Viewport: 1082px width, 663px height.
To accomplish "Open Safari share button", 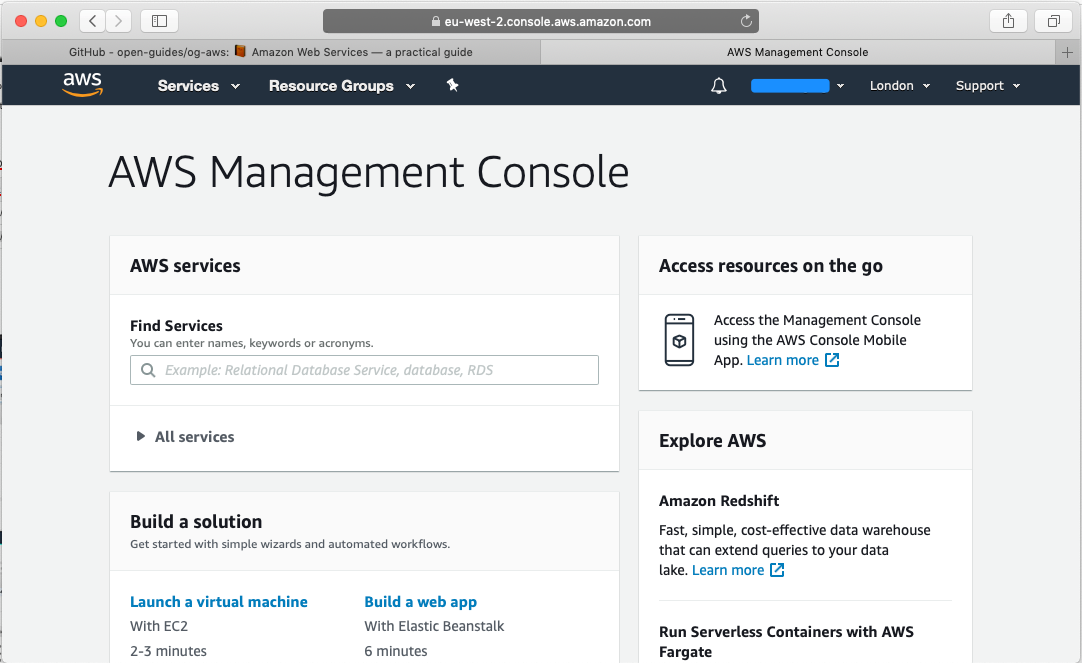I will pos(1008,21).
